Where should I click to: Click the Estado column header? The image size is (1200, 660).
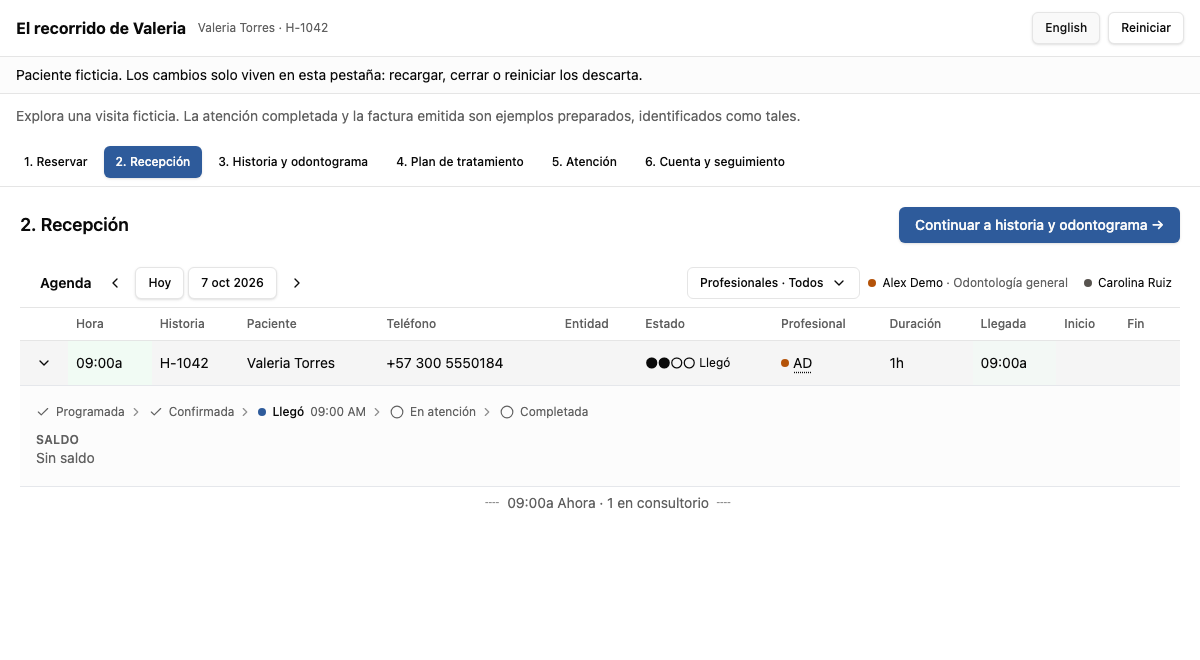point(665,324)
